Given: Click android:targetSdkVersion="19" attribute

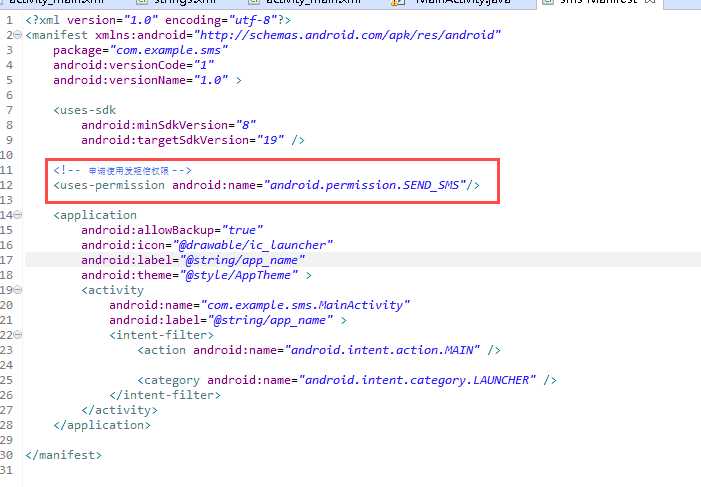Looking at the screenshot, I should point(182,140).
